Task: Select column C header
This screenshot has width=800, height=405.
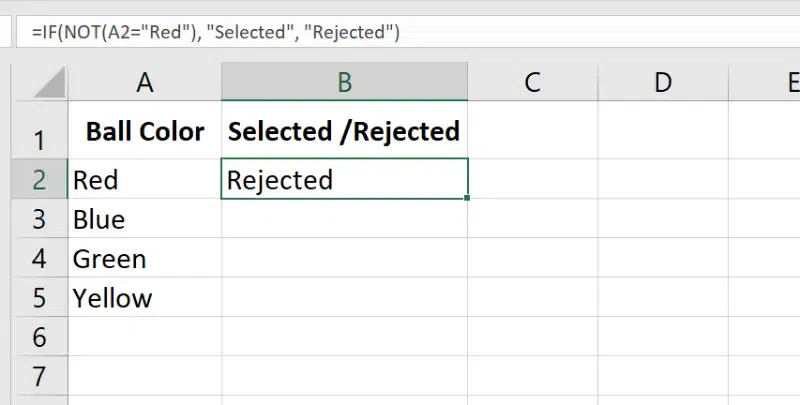Action: (x=532, y=83)
